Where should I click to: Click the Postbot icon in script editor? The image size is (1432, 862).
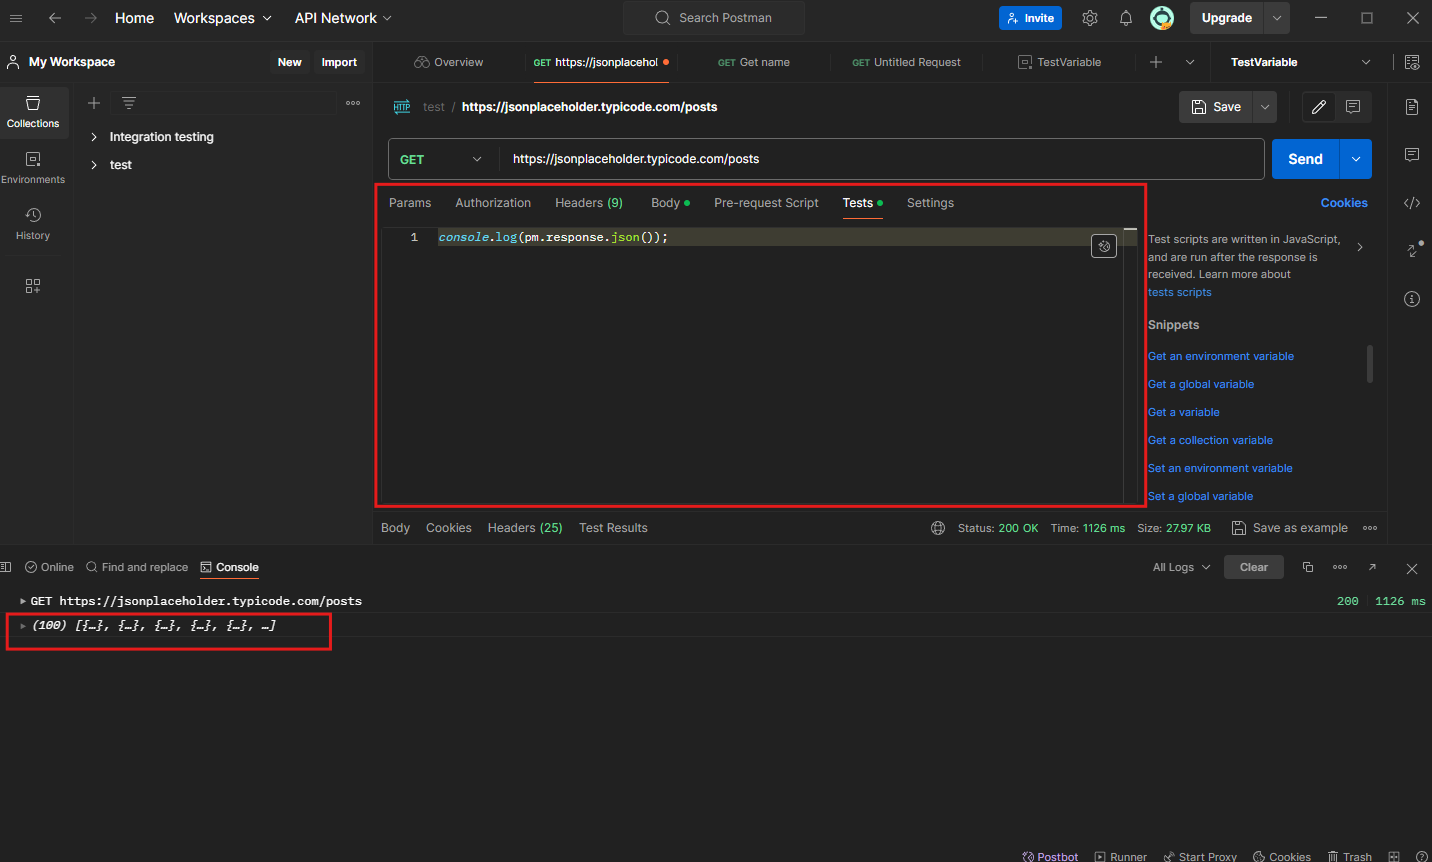pyautogui.click(x=1104, y=246)
